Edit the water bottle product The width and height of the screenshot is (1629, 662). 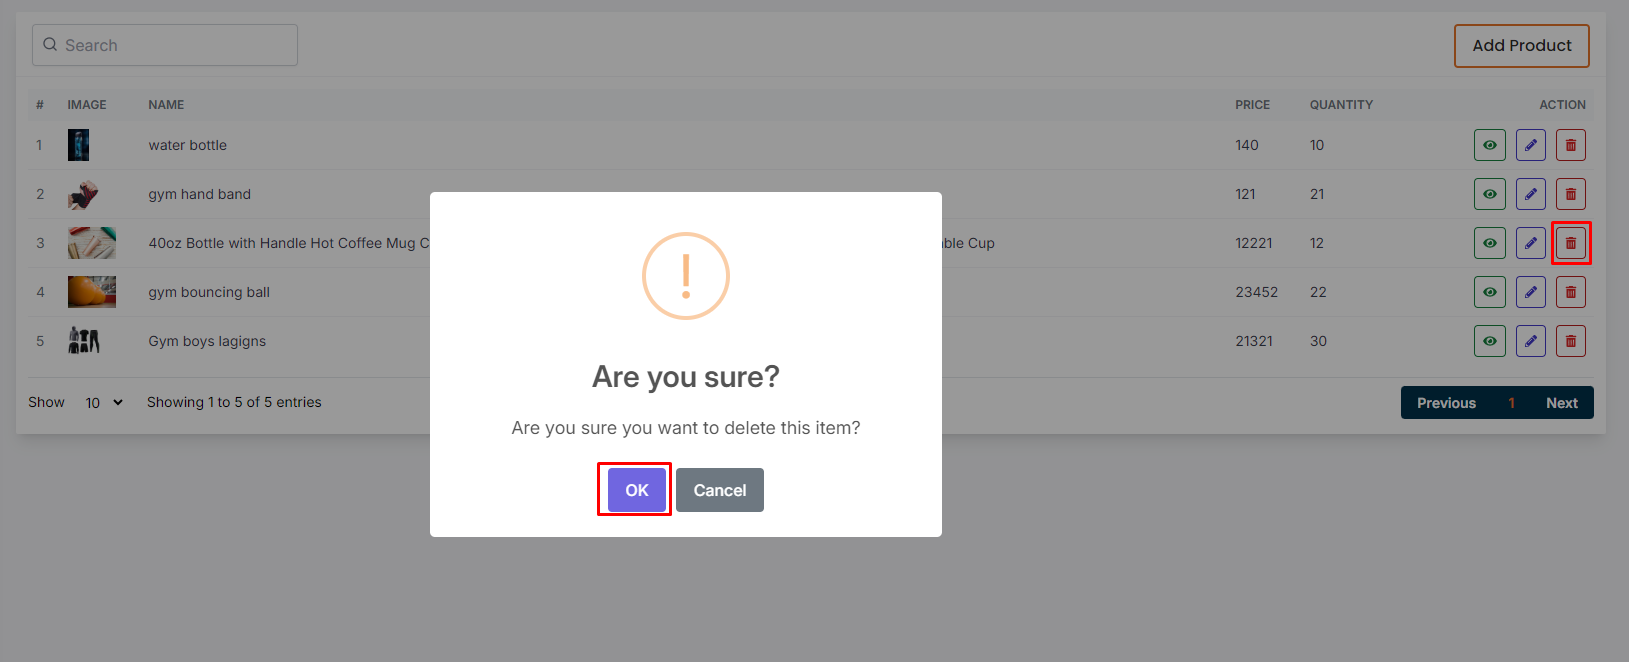(1530, 145)
